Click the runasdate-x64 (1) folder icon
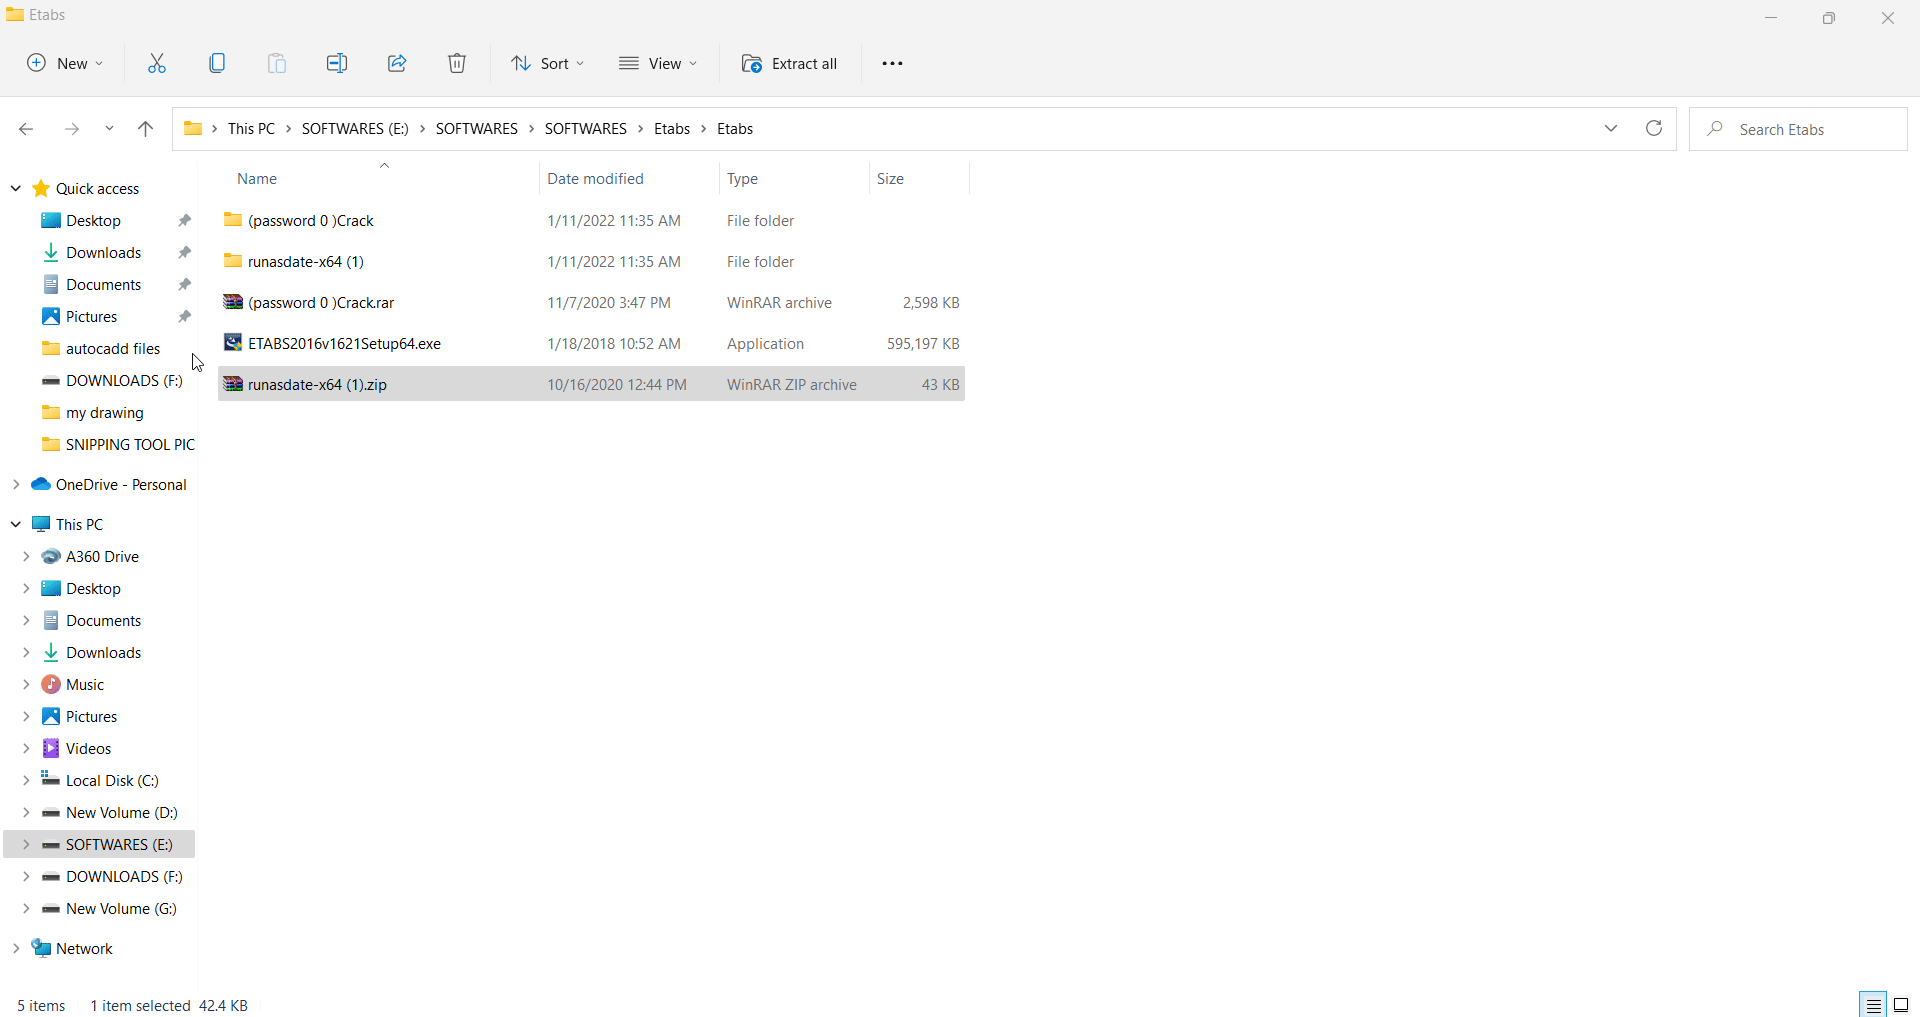 tap(233, 261)
